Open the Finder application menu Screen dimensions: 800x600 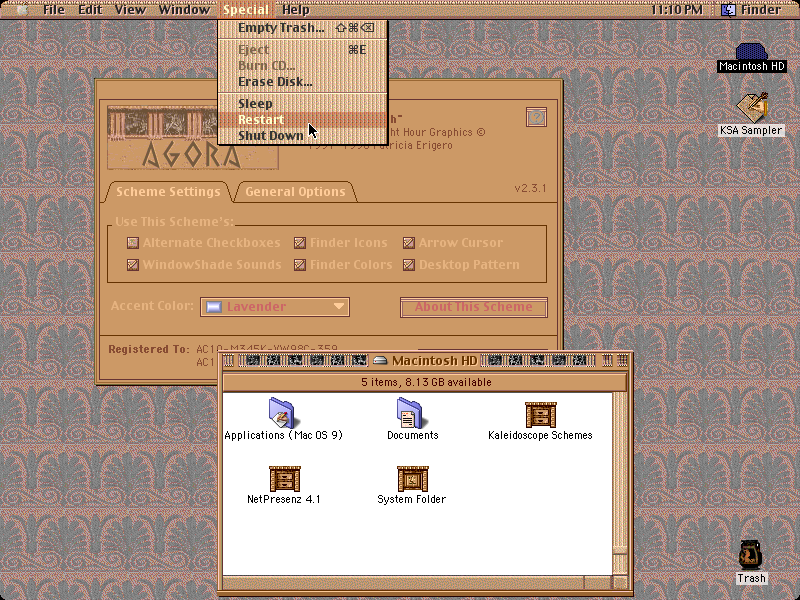pos(752,9)
